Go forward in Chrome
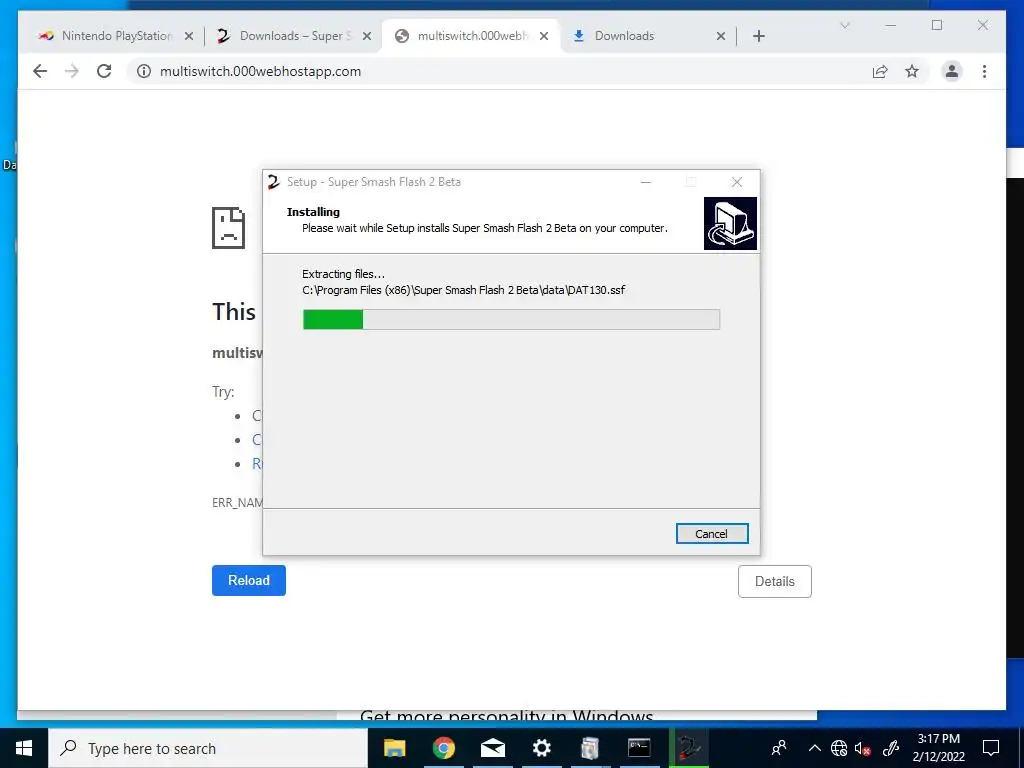Viewport: 1024px width, 768px height. pyautogui.click(x=72, y=71)
